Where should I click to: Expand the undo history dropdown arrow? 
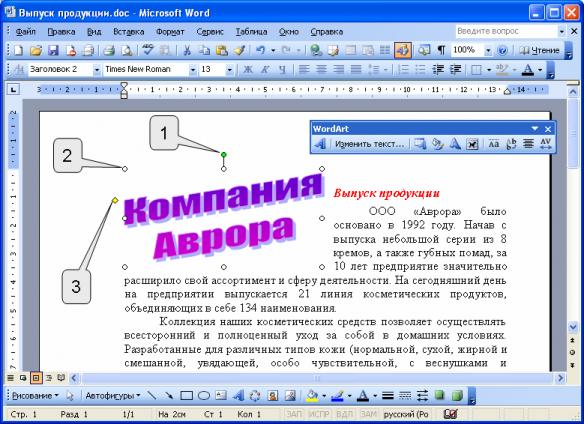[x=273, y=50]
